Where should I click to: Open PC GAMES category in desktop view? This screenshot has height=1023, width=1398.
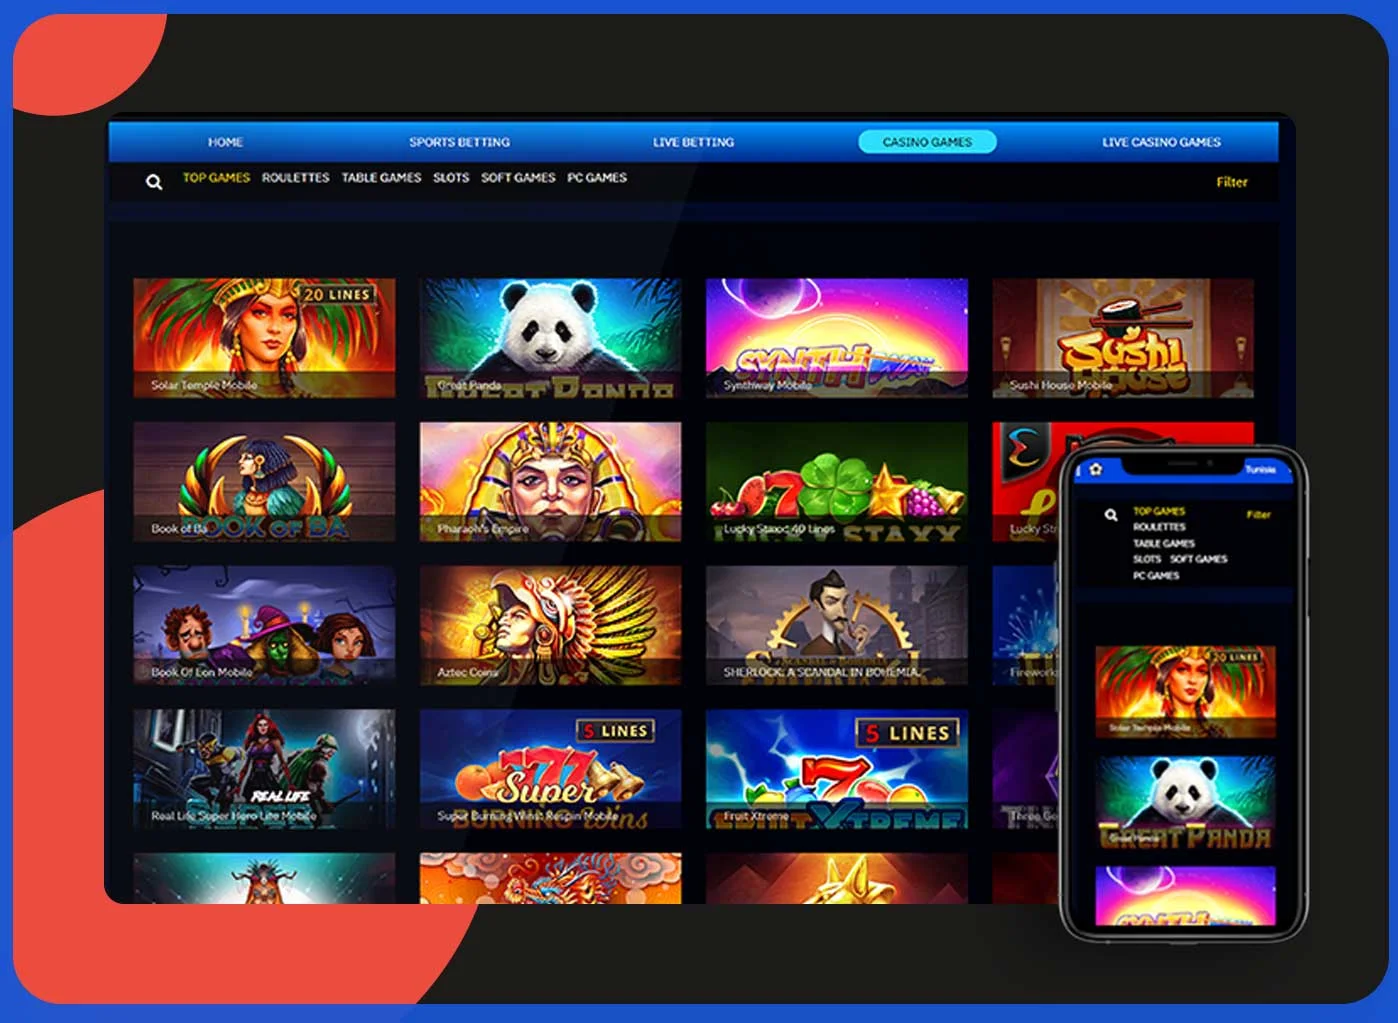(x=597, y=178)
